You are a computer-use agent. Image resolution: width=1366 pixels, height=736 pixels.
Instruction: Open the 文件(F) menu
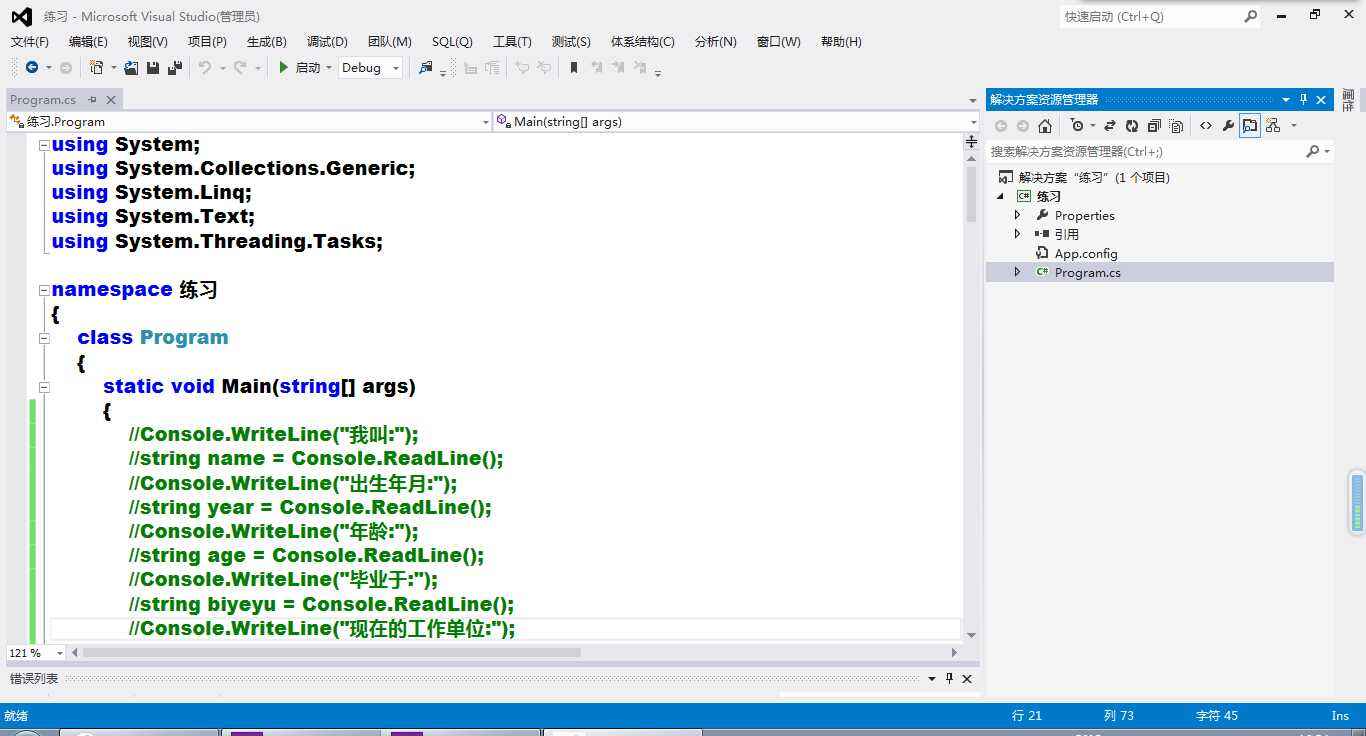pos(29,41)
